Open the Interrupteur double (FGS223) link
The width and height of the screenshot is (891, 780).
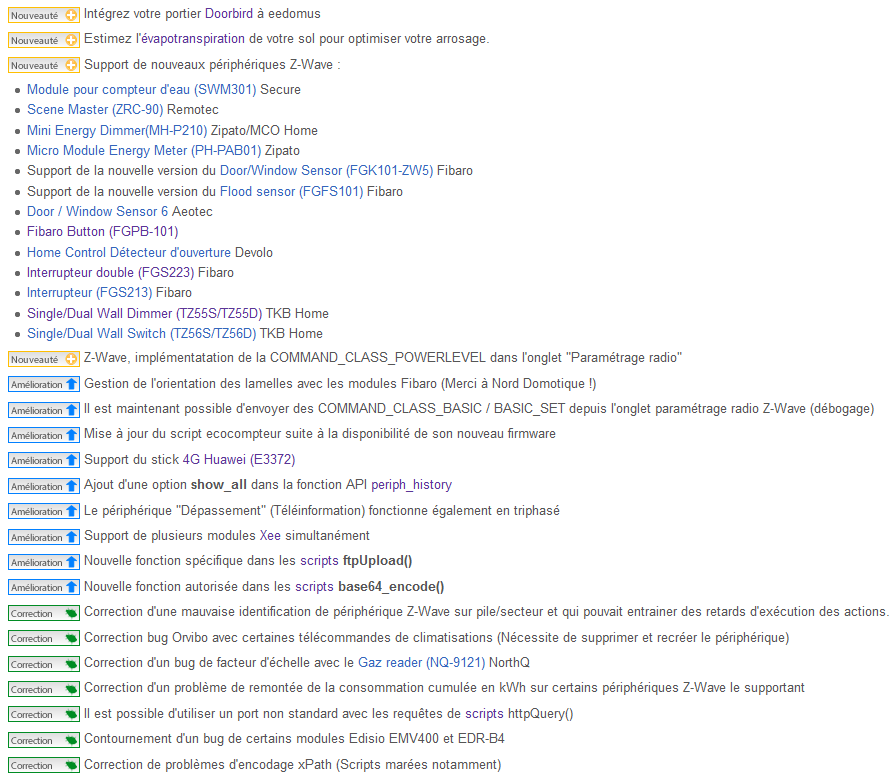pyautogui.click(x=111, y=273)
